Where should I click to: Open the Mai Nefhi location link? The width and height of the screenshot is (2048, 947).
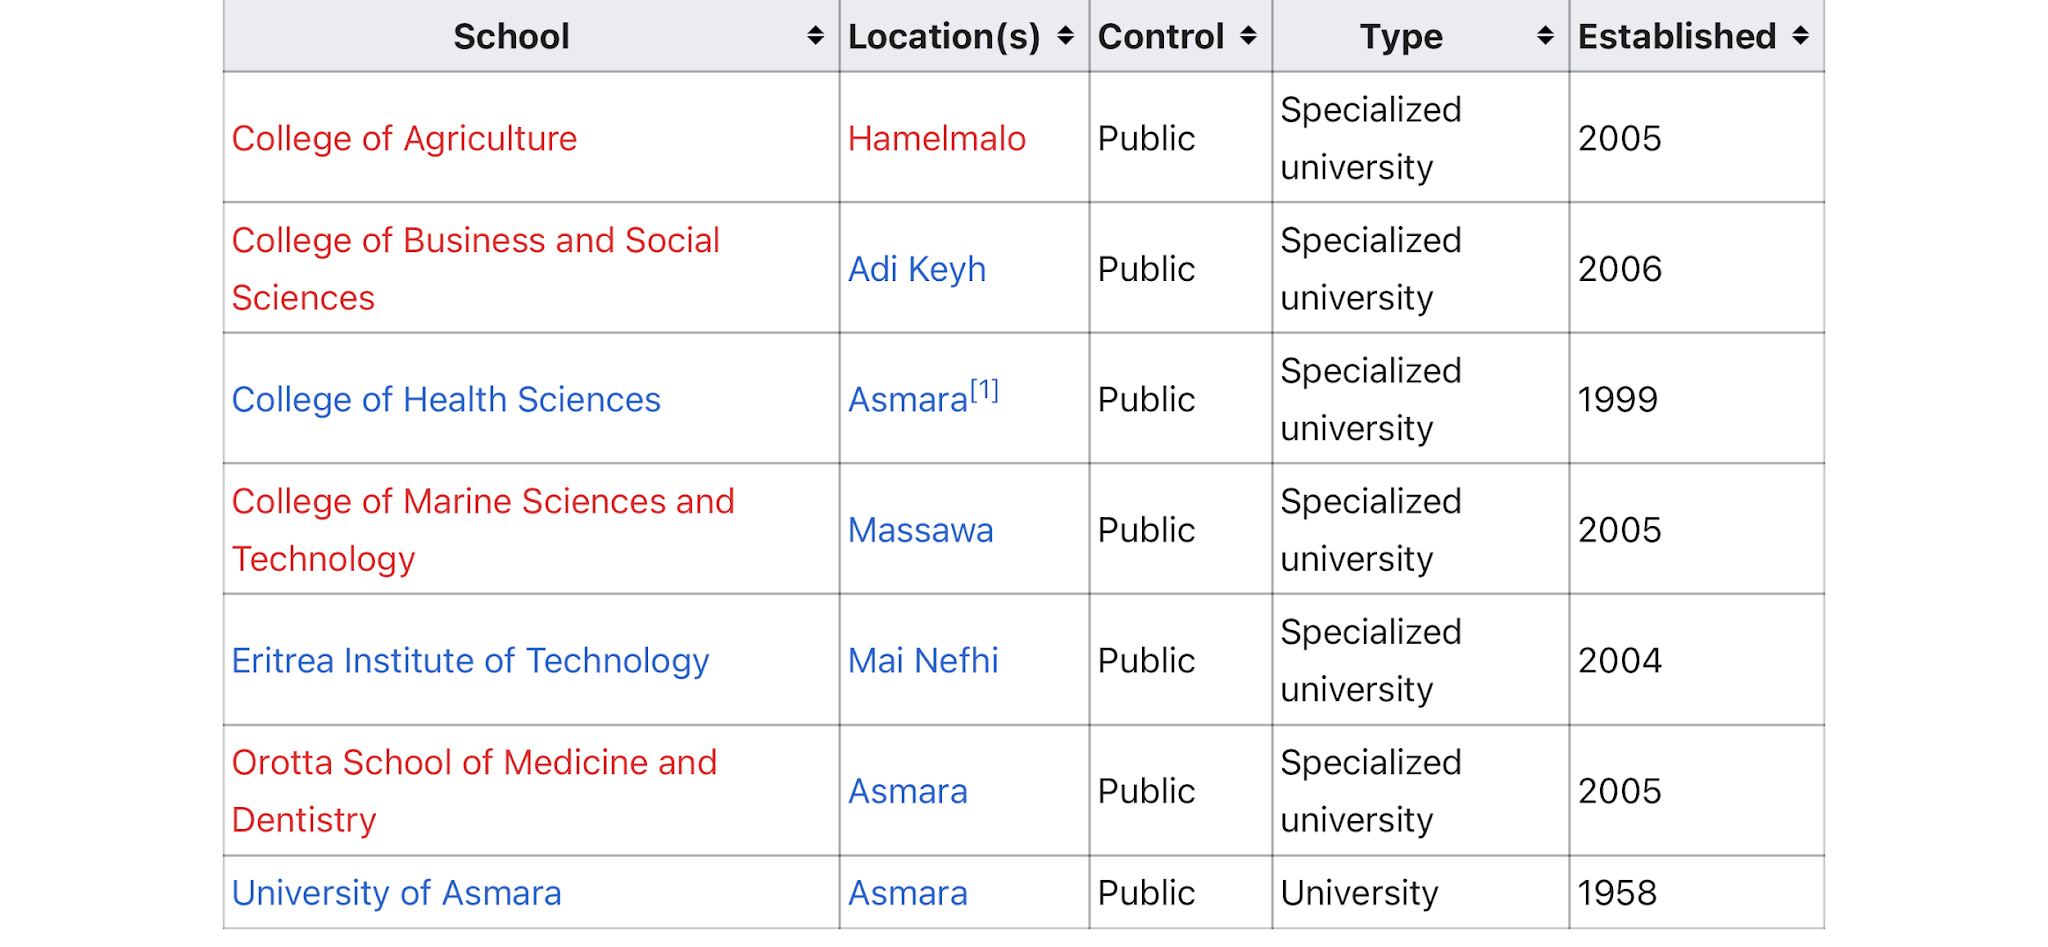pyautogui.click(x=923, y=661)
